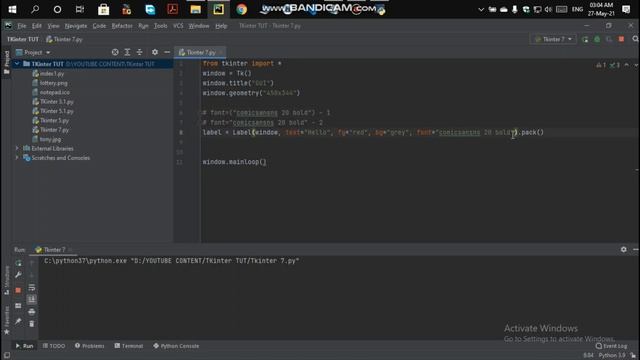Image resolution: width=640 pixels, height=360 pixels.
Task: Print the console output with printer icon
Action: pos(32,312)
